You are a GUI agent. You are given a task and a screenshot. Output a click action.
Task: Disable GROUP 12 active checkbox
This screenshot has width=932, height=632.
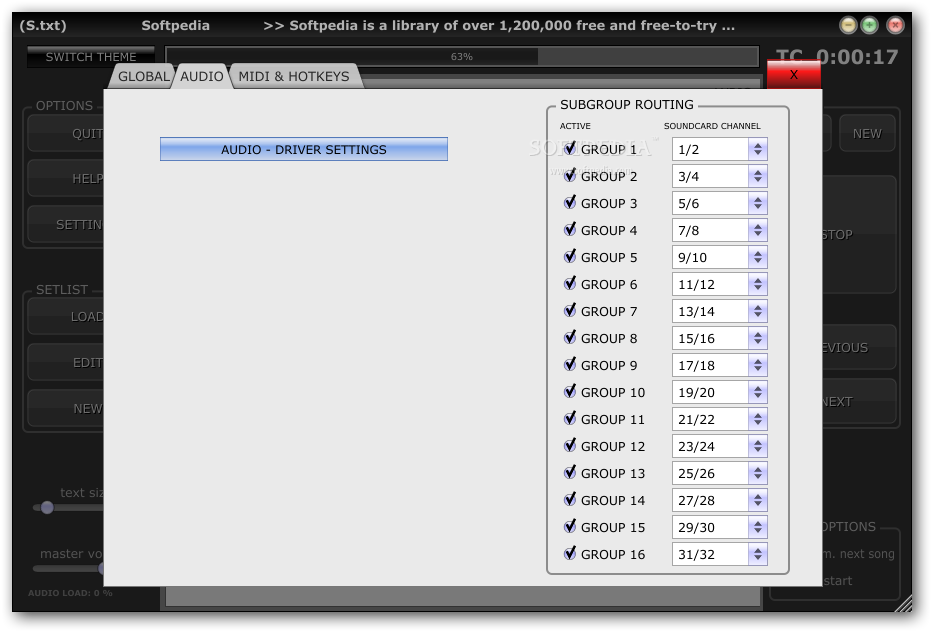[569, 446]
